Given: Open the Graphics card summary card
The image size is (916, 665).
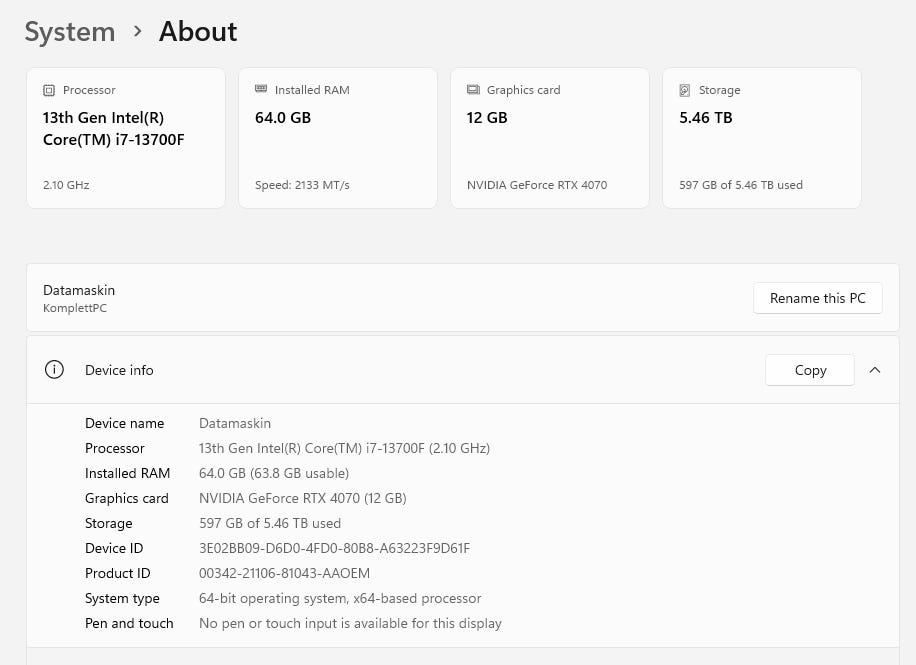Looking at the screenshot, I should coord(550,138).
